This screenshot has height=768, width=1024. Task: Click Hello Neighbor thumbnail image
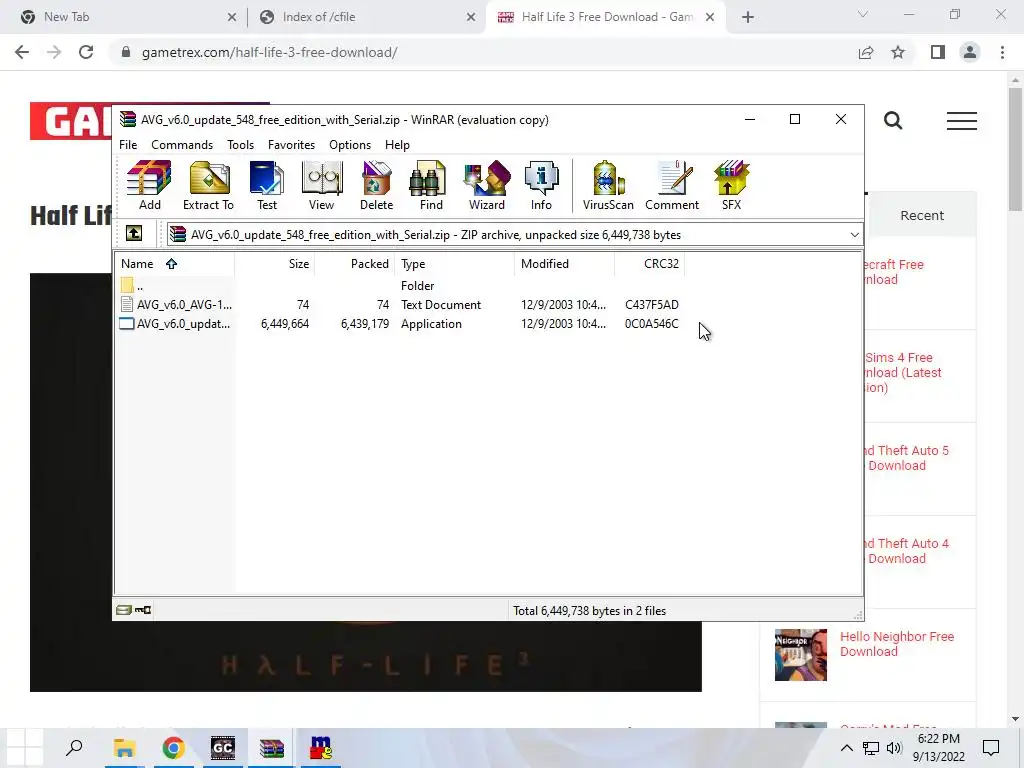pyautogui.click(x=801, y=655)
